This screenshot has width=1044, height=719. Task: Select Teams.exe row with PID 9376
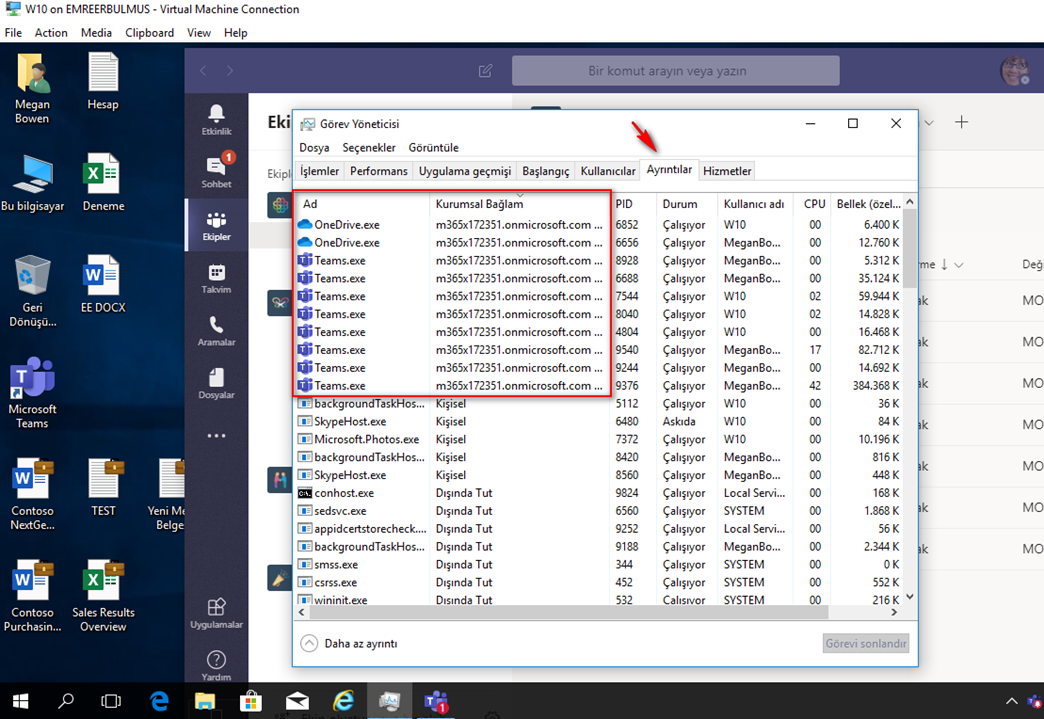[x=599, y=385]
